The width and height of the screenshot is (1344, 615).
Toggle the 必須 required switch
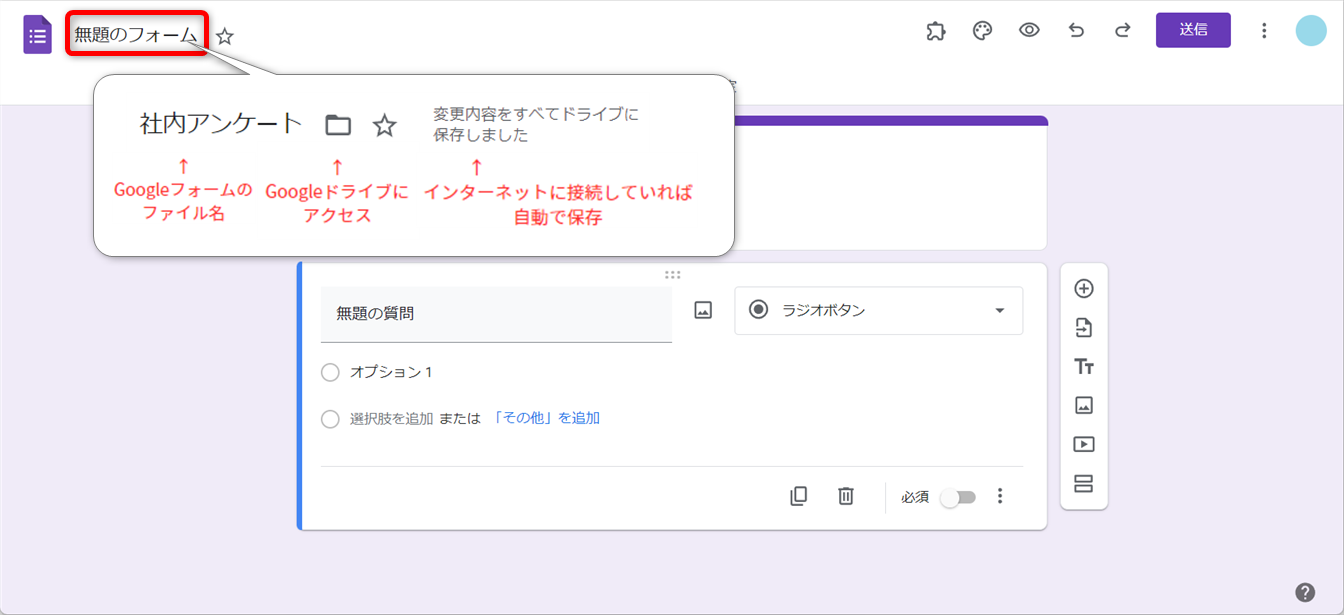pyautogui.click(x=957, y=497)
